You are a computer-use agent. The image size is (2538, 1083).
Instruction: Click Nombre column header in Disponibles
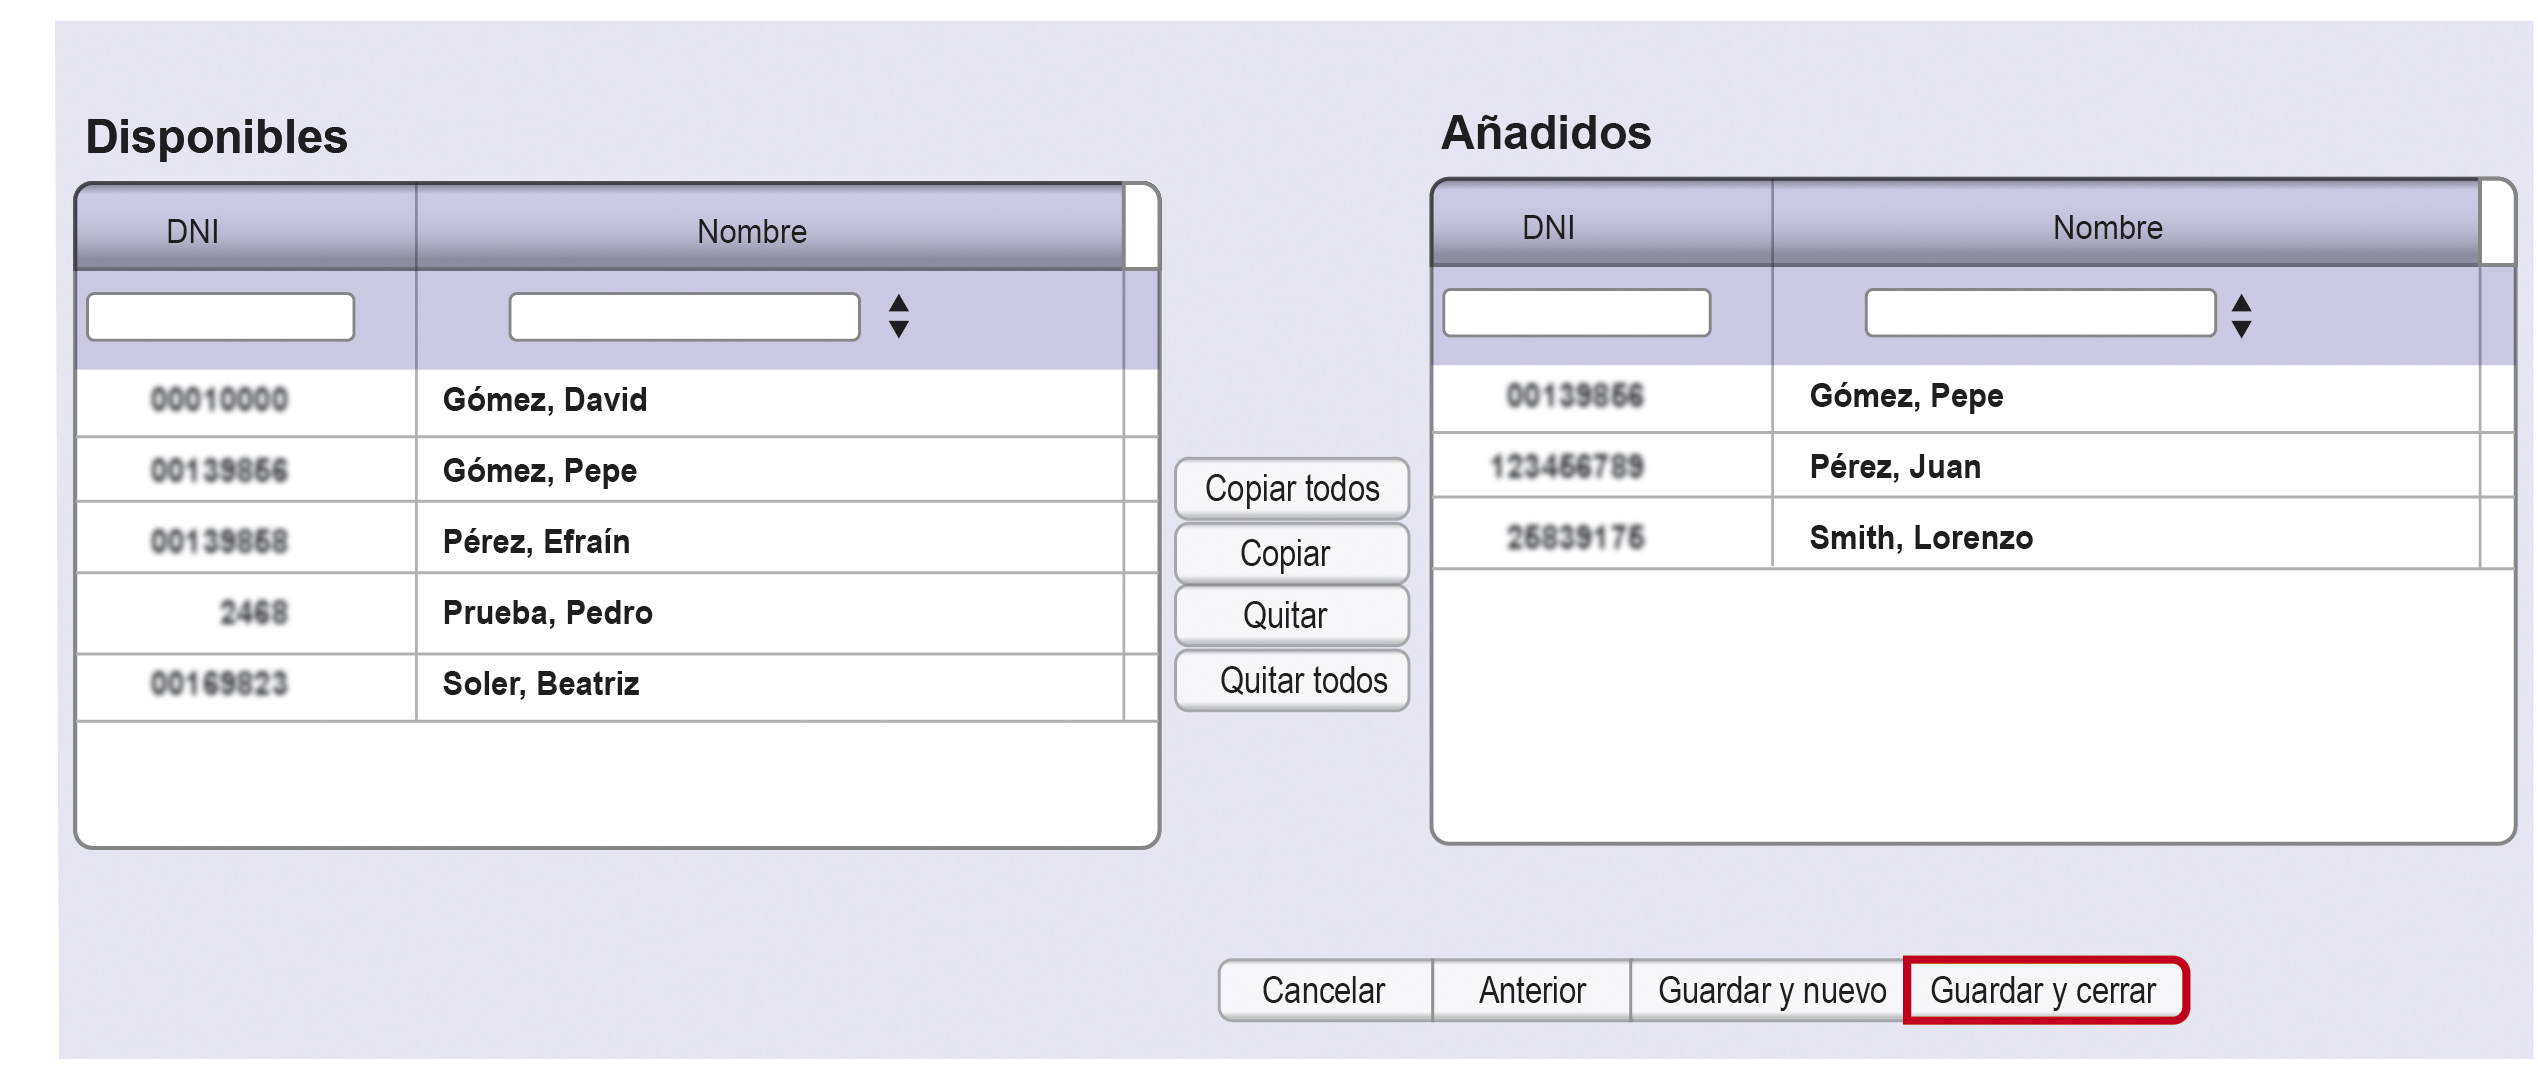[x=751, y=231]
